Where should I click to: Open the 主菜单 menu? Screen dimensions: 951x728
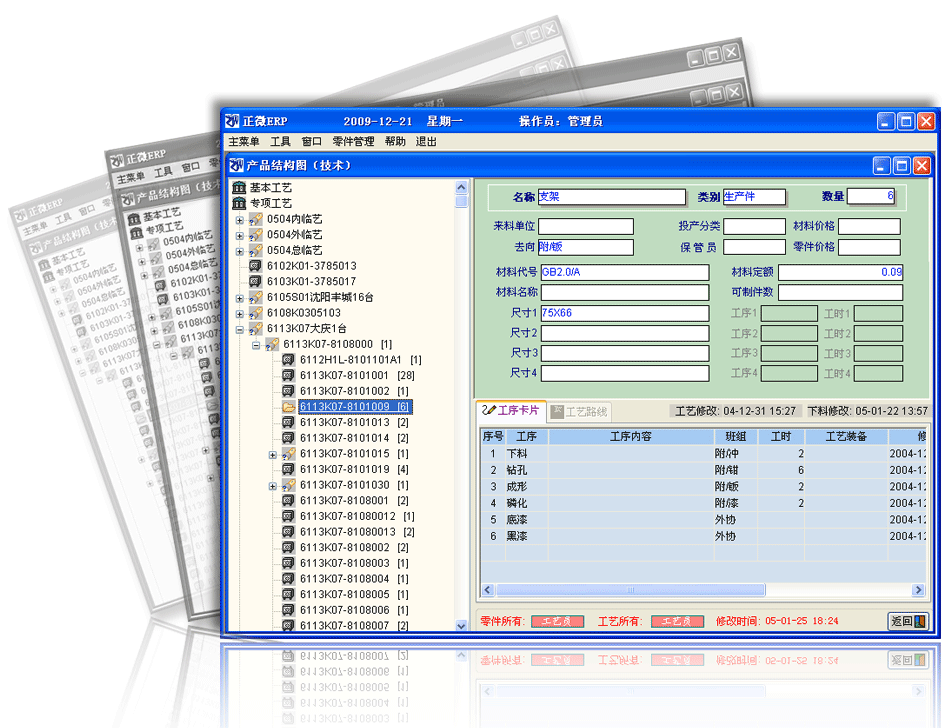coord(243,142)
